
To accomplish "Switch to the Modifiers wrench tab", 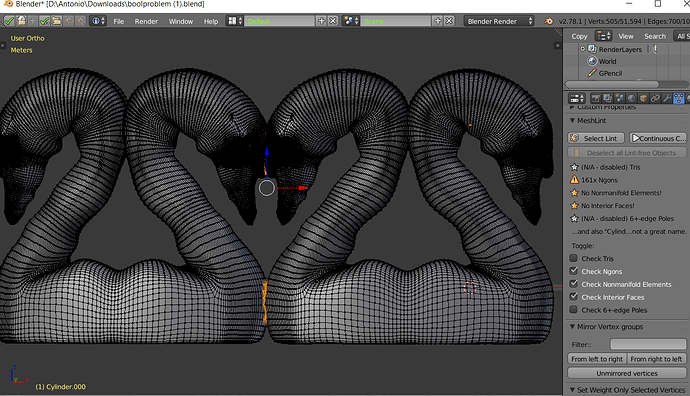I will (x=667, y=98).
